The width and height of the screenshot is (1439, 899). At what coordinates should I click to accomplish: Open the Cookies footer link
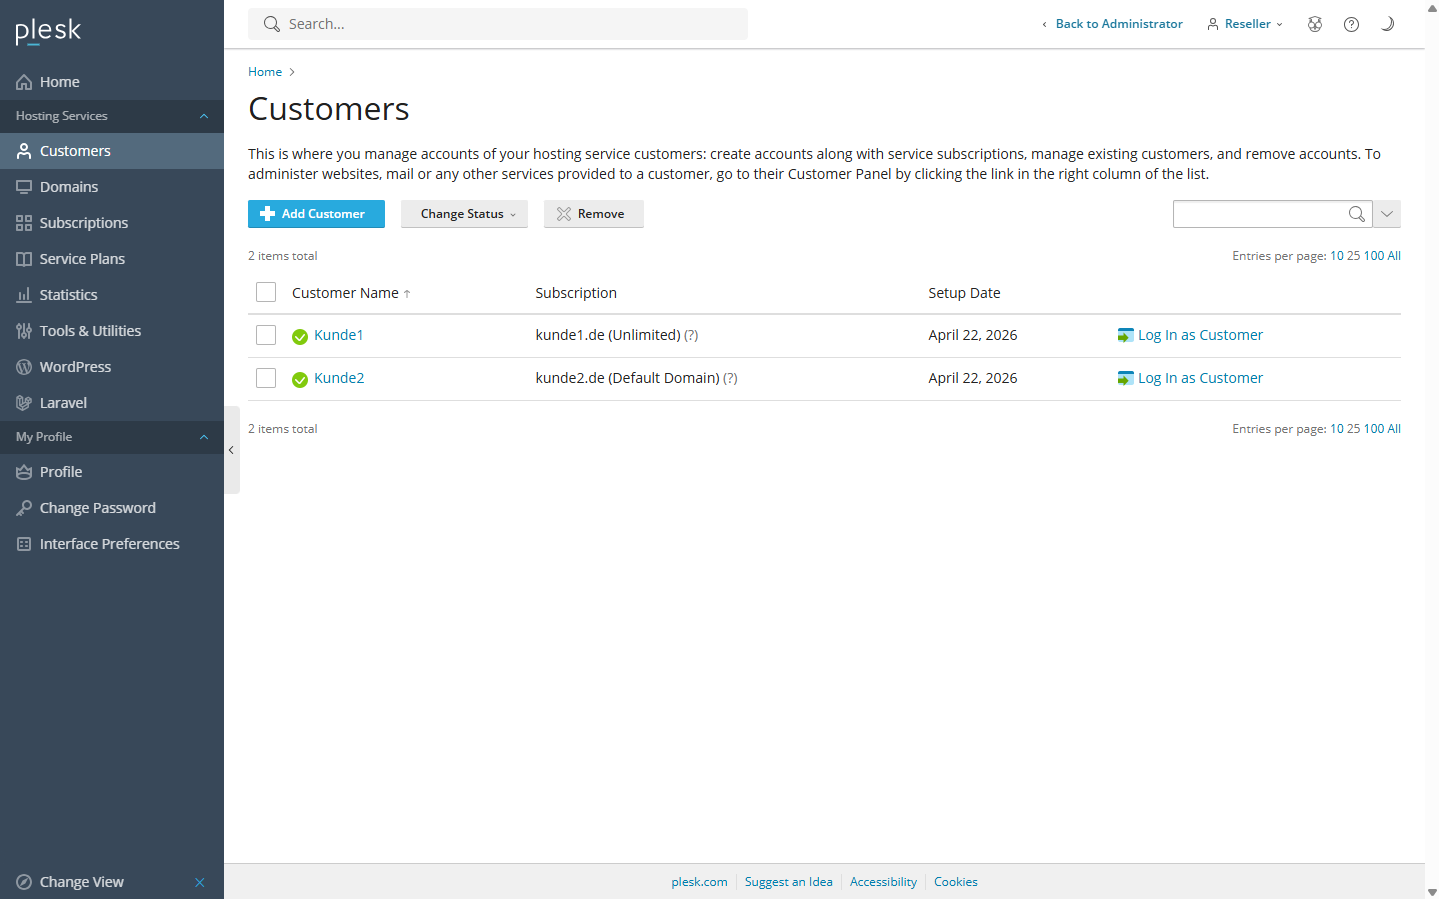tap(955, 882)
